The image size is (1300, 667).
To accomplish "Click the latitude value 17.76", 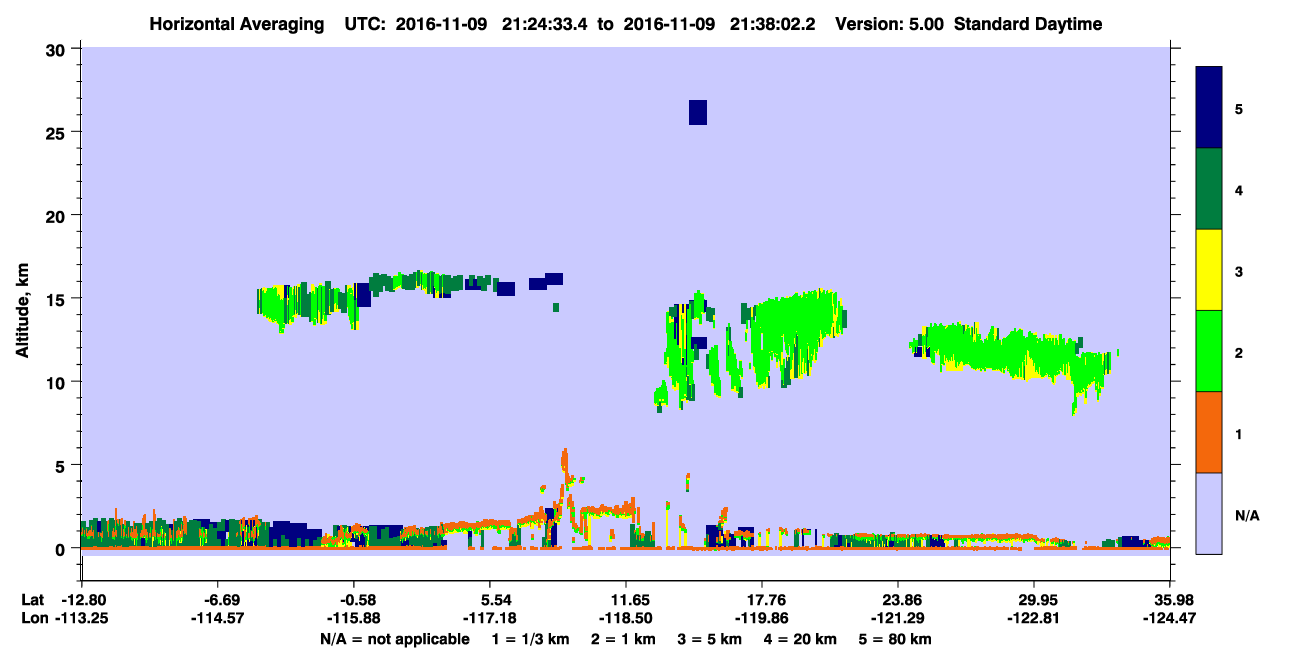I will [x=762, y=600].
